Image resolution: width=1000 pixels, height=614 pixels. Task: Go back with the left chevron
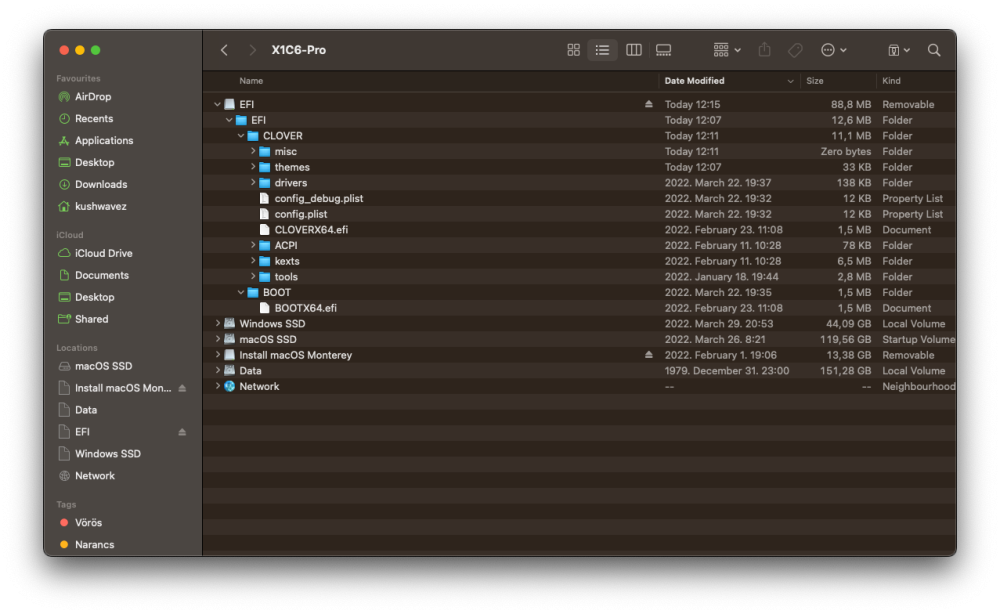coord(224,50)
